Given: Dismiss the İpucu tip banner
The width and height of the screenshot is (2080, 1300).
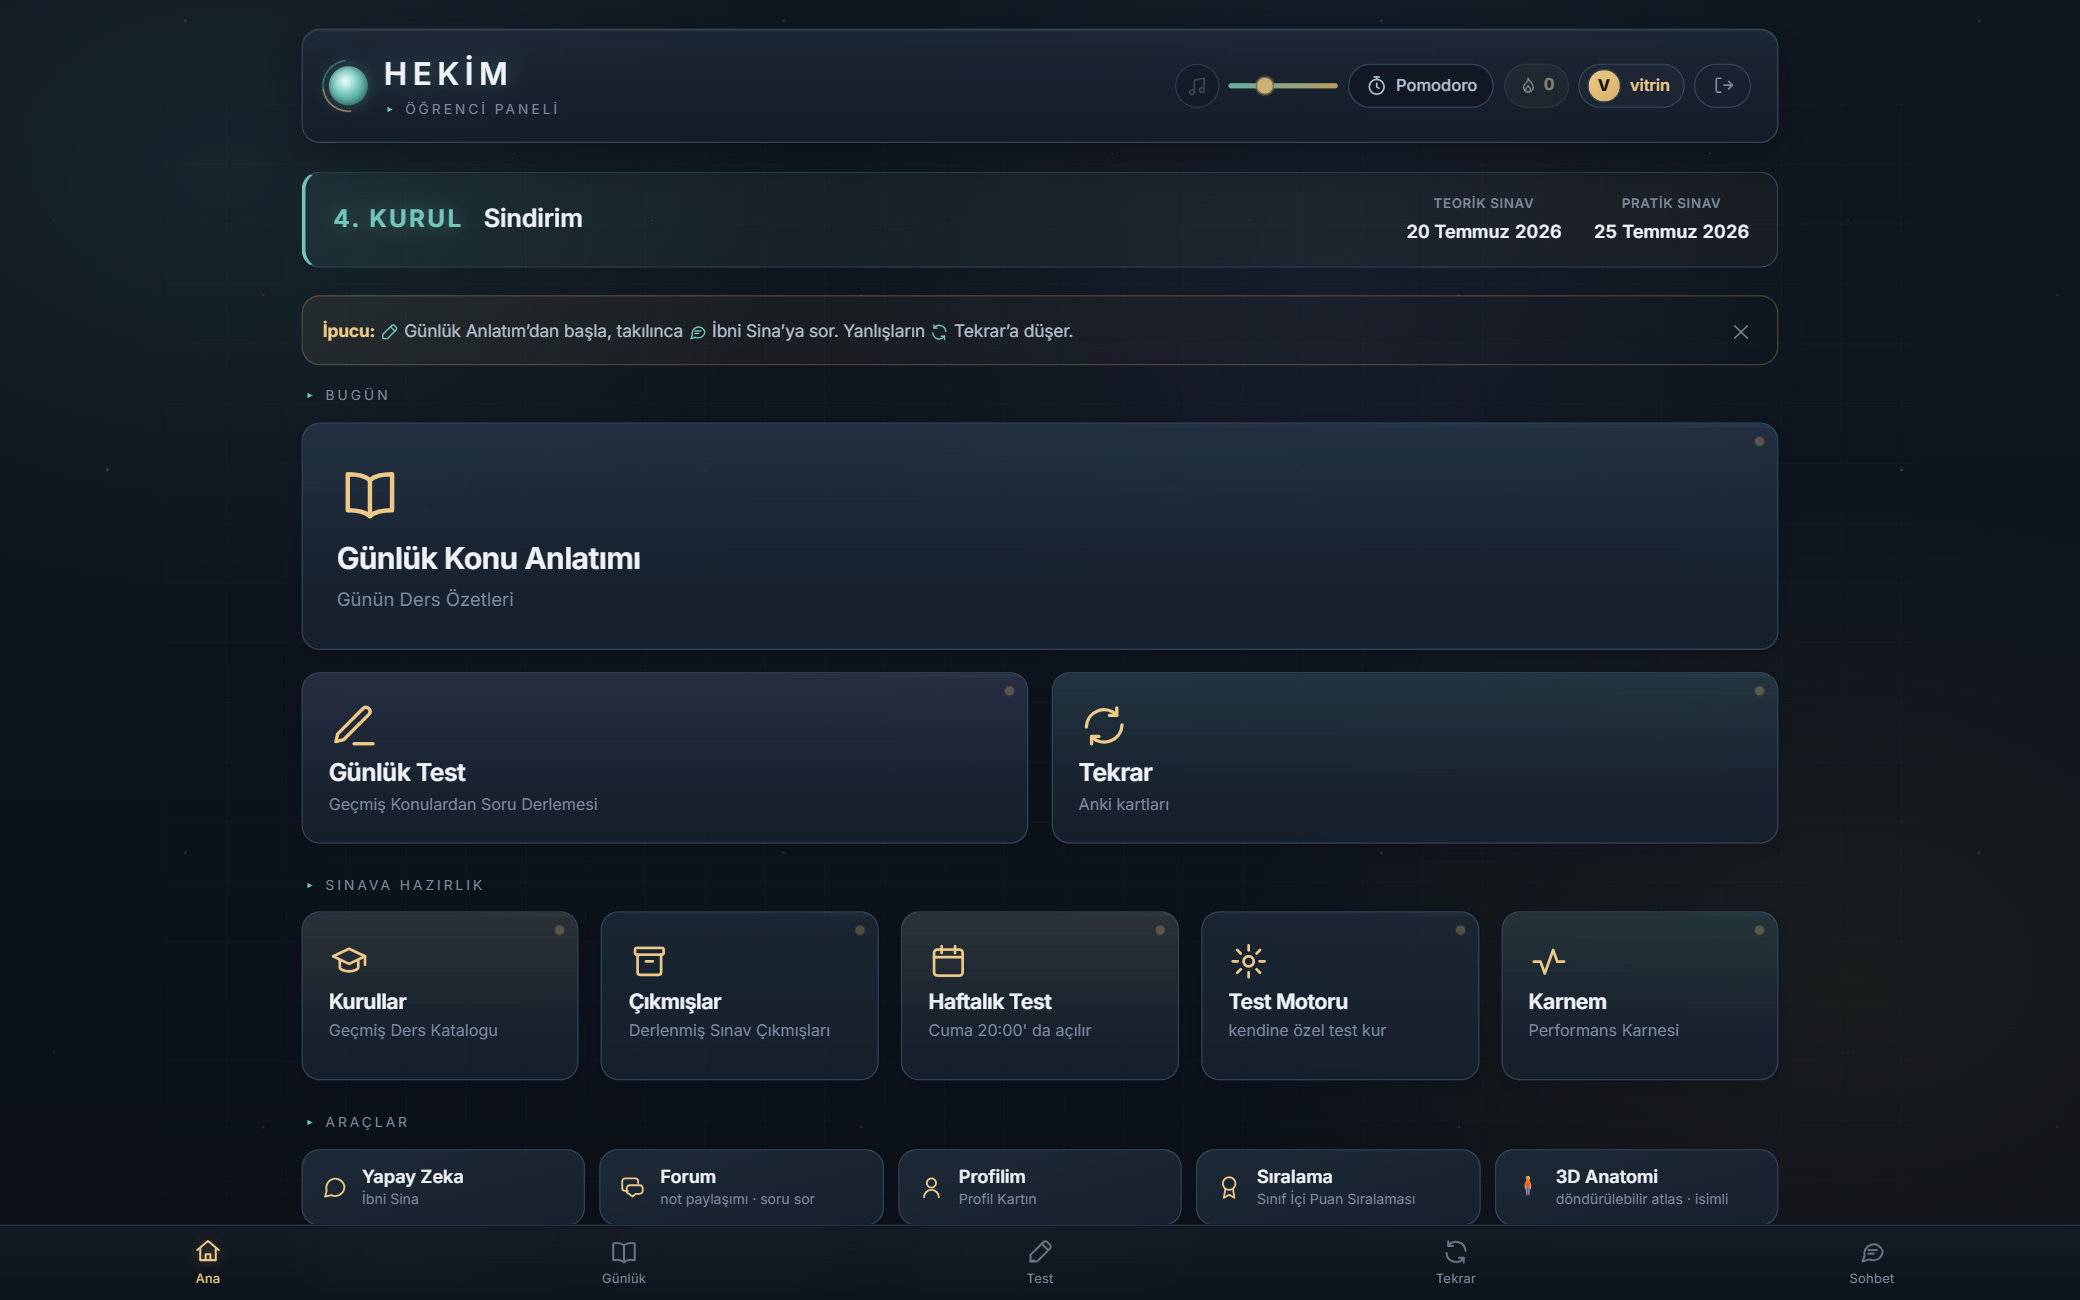Looking at the screenshot, I should click(1741, 332).
